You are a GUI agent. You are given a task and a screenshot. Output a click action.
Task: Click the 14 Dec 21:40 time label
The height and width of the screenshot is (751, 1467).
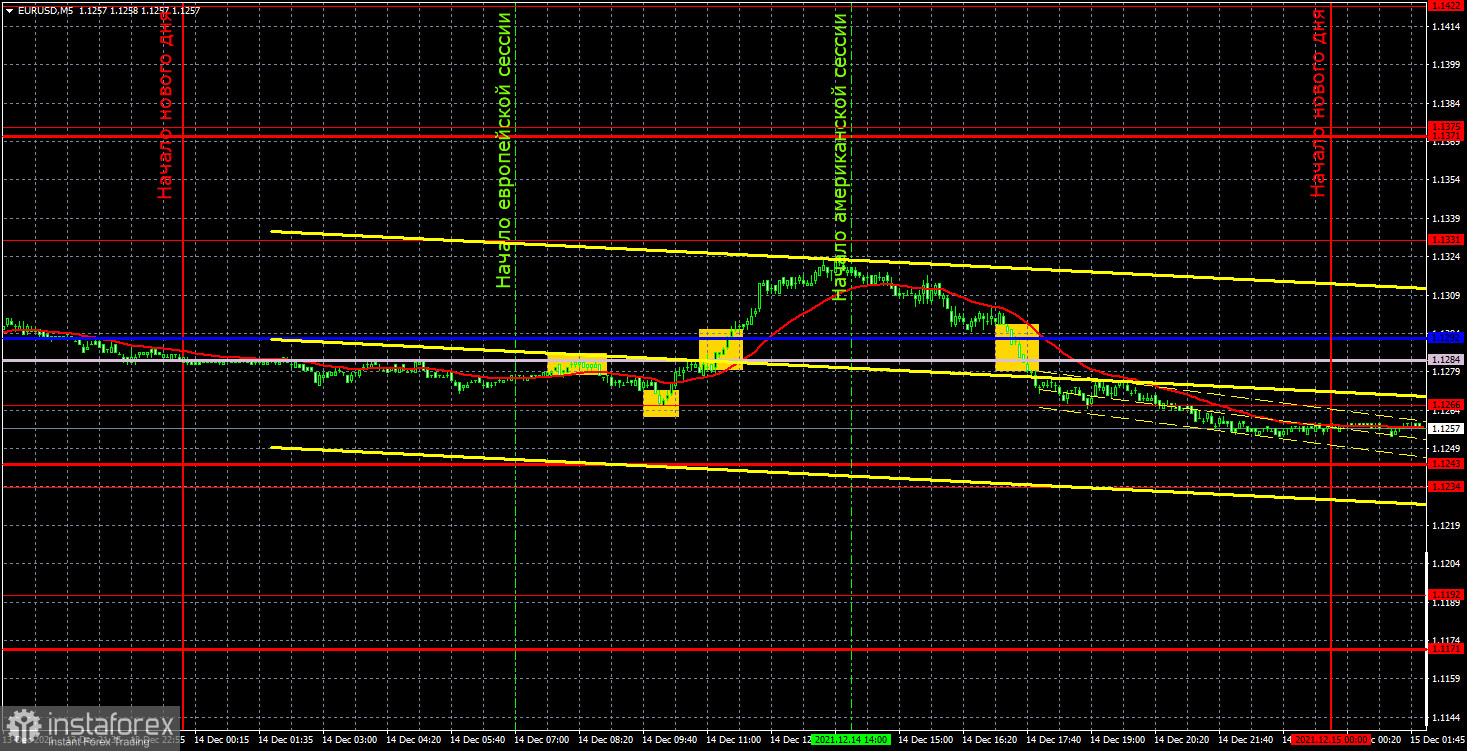click(x=1247, y=740)
